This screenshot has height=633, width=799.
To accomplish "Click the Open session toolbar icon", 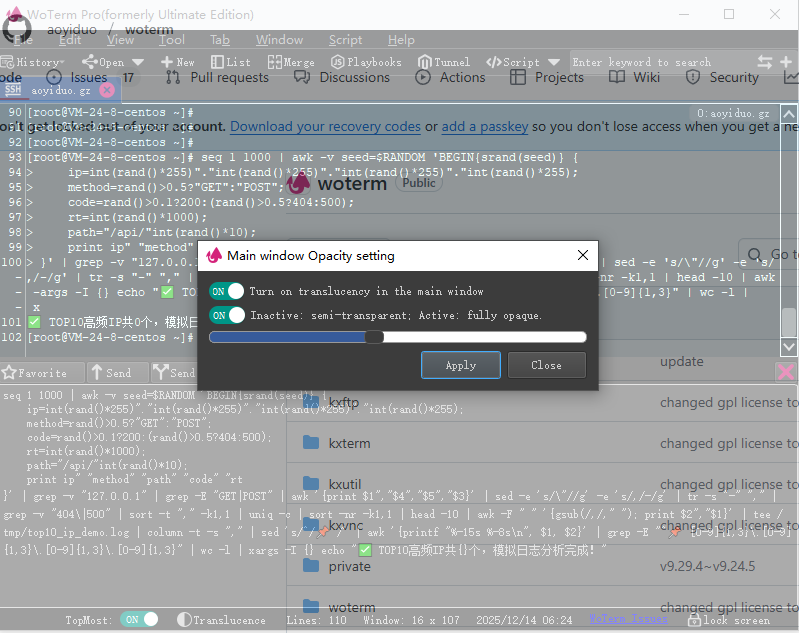I will coord(102,62).
